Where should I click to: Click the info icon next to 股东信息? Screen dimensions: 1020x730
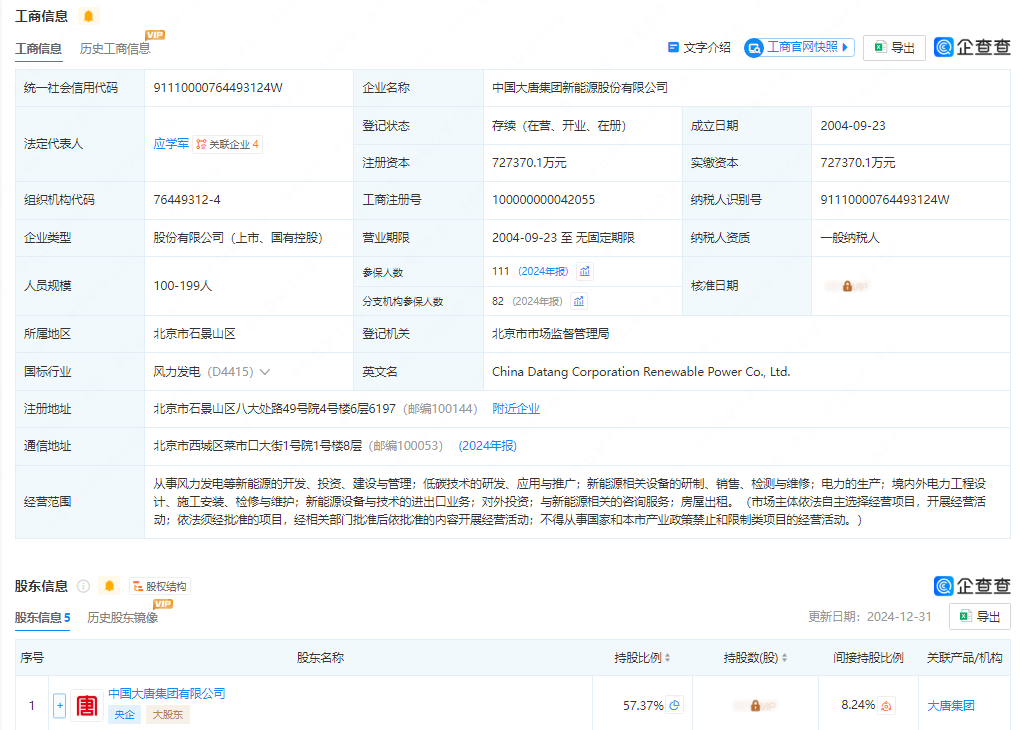84,586
